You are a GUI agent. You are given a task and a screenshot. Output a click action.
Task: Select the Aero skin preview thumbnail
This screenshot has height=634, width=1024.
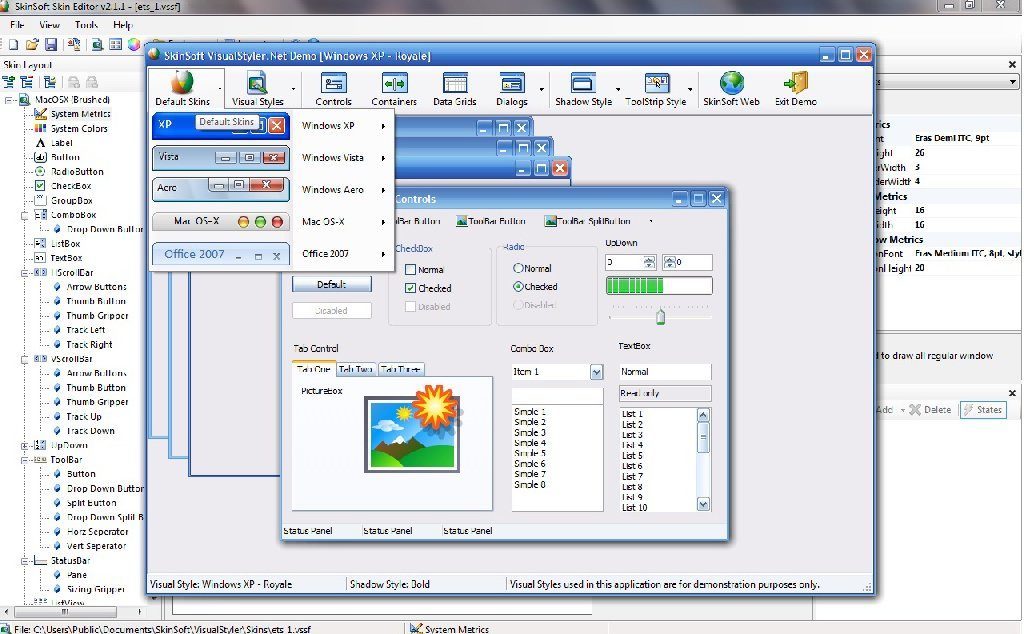click(x=221, y=188)
